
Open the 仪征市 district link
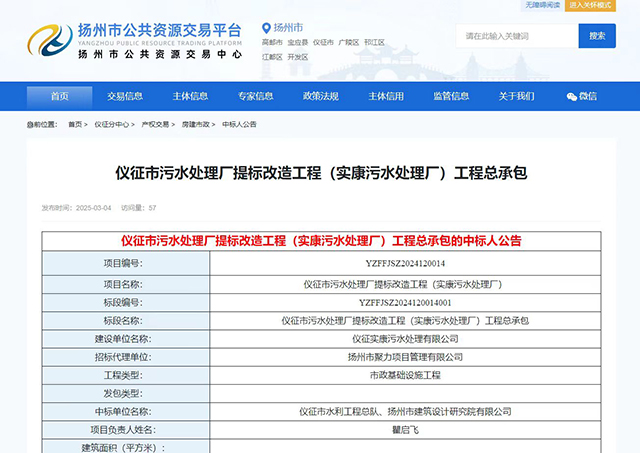coord(323,42)
